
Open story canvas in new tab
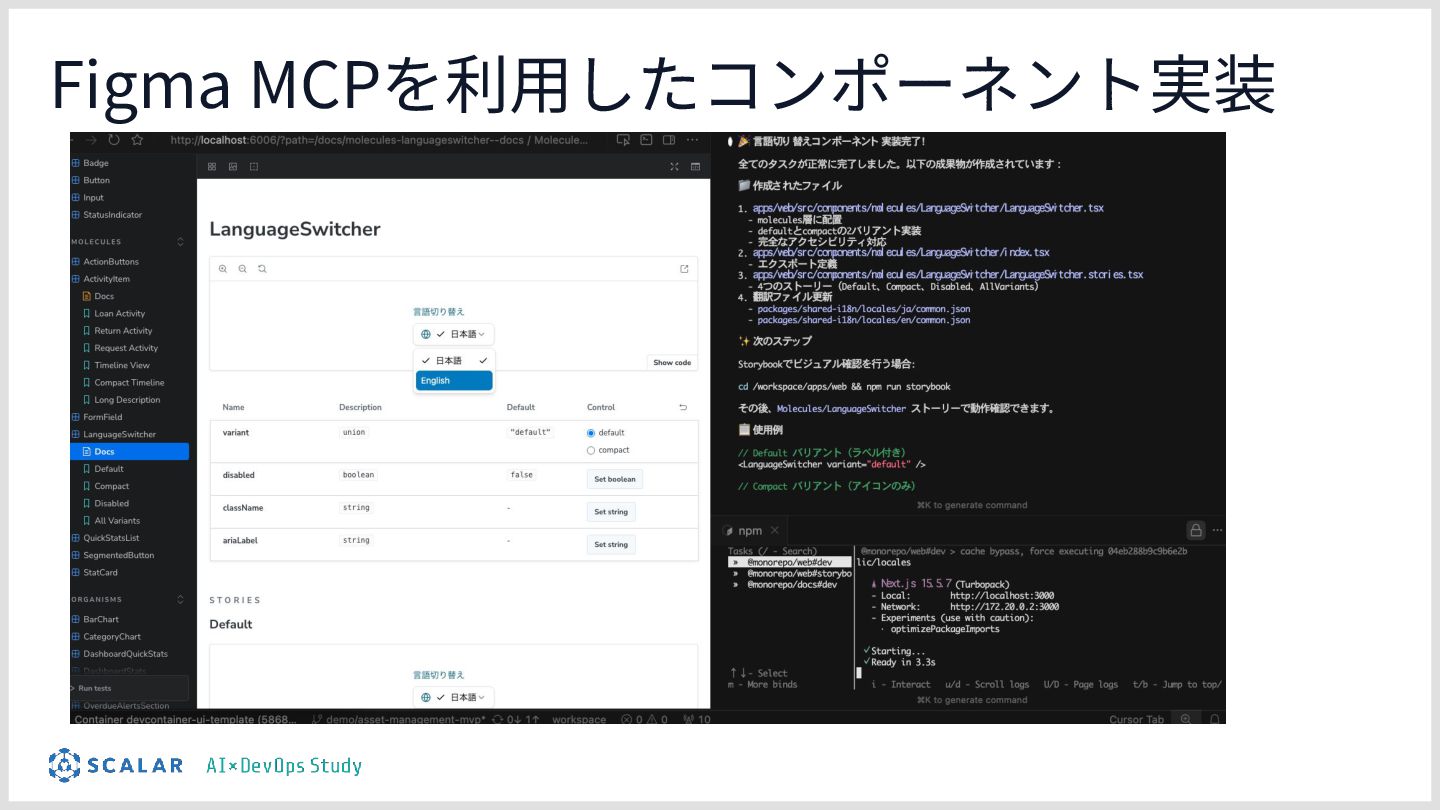(684, 269)
